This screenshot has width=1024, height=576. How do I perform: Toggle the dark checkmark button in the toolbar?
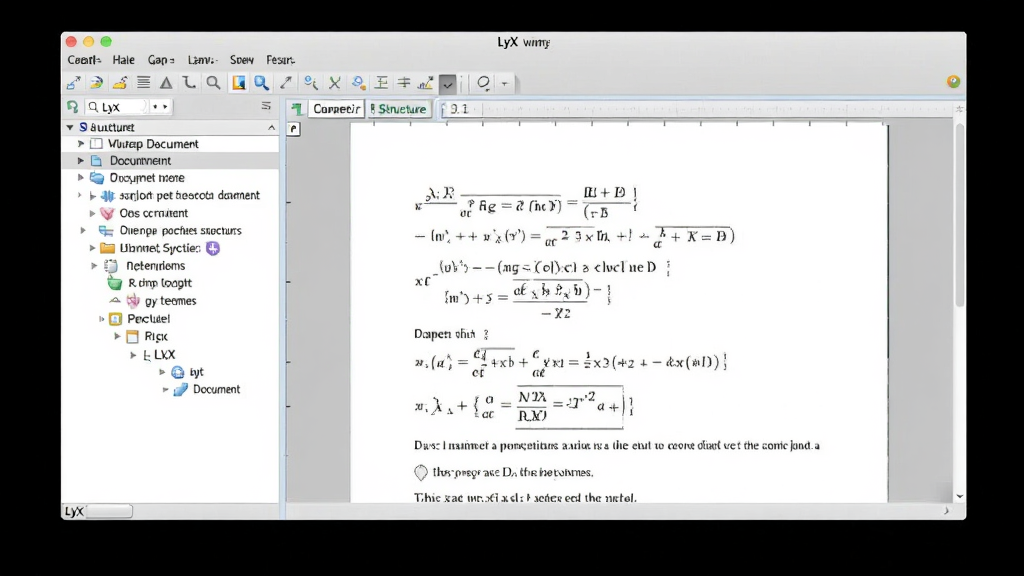coord(448,84)
